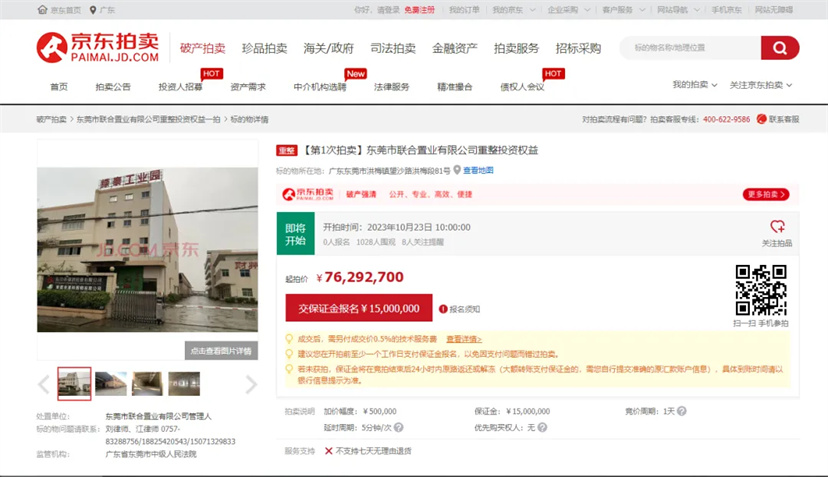Image resolution: width=828 pixels, height=477 pixels.
Task: Click the 我的订单 link
Action: click(x=465, y=10)
